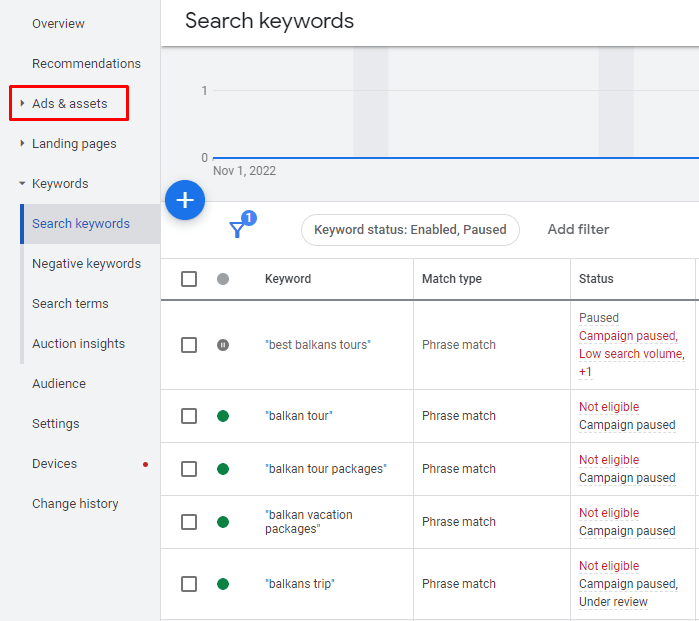Click the red notification dot beside Devices
This screenshot has width=699, height=621.
[145, 465]
